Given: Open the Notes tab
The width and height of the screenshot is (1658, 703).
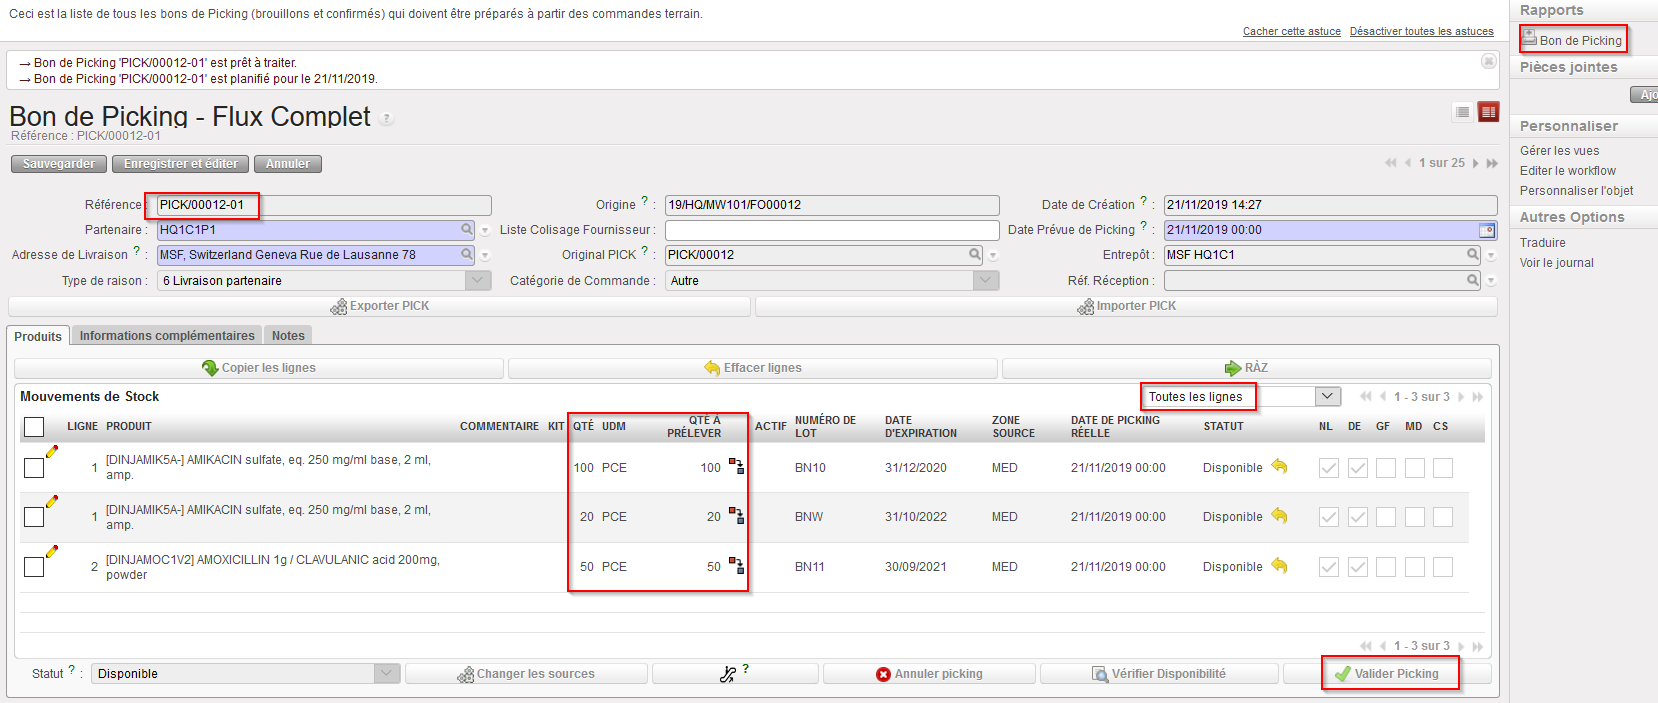Looking at the screenshot, I should click(x=288, y=336).
